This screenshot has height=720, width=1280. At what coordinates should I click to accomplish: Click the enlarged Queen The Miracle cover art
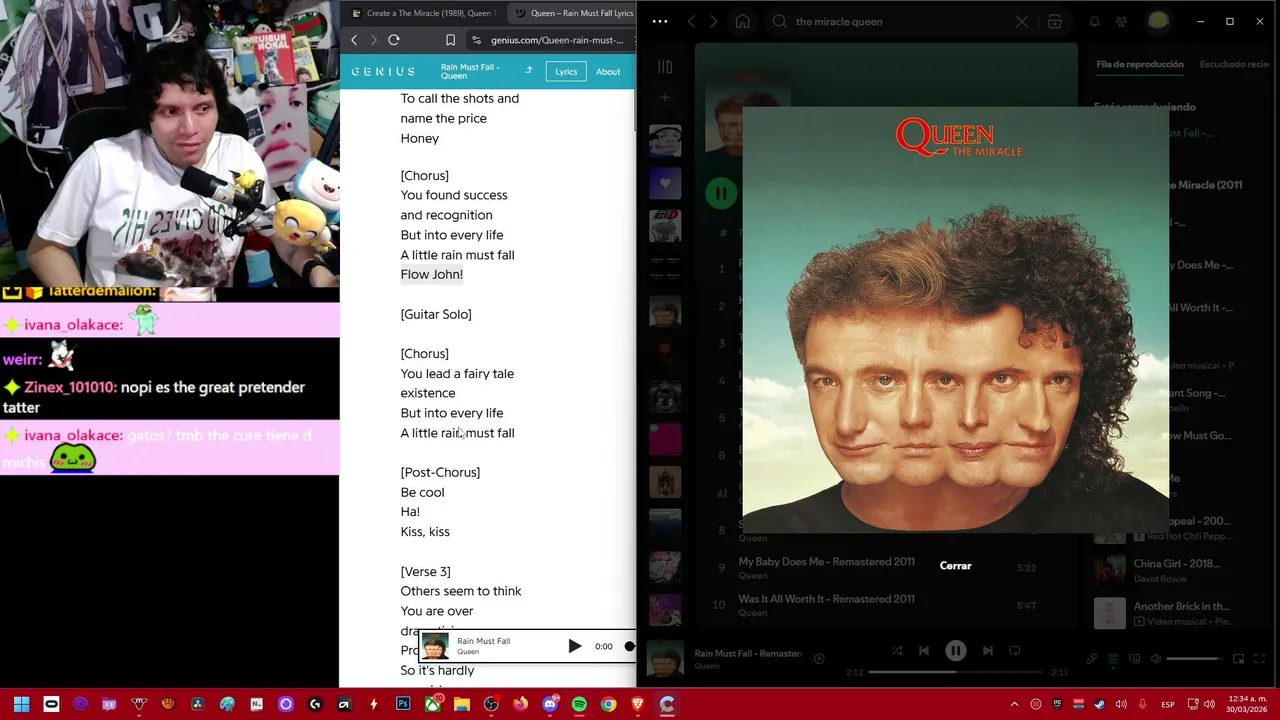coord(955,320)
